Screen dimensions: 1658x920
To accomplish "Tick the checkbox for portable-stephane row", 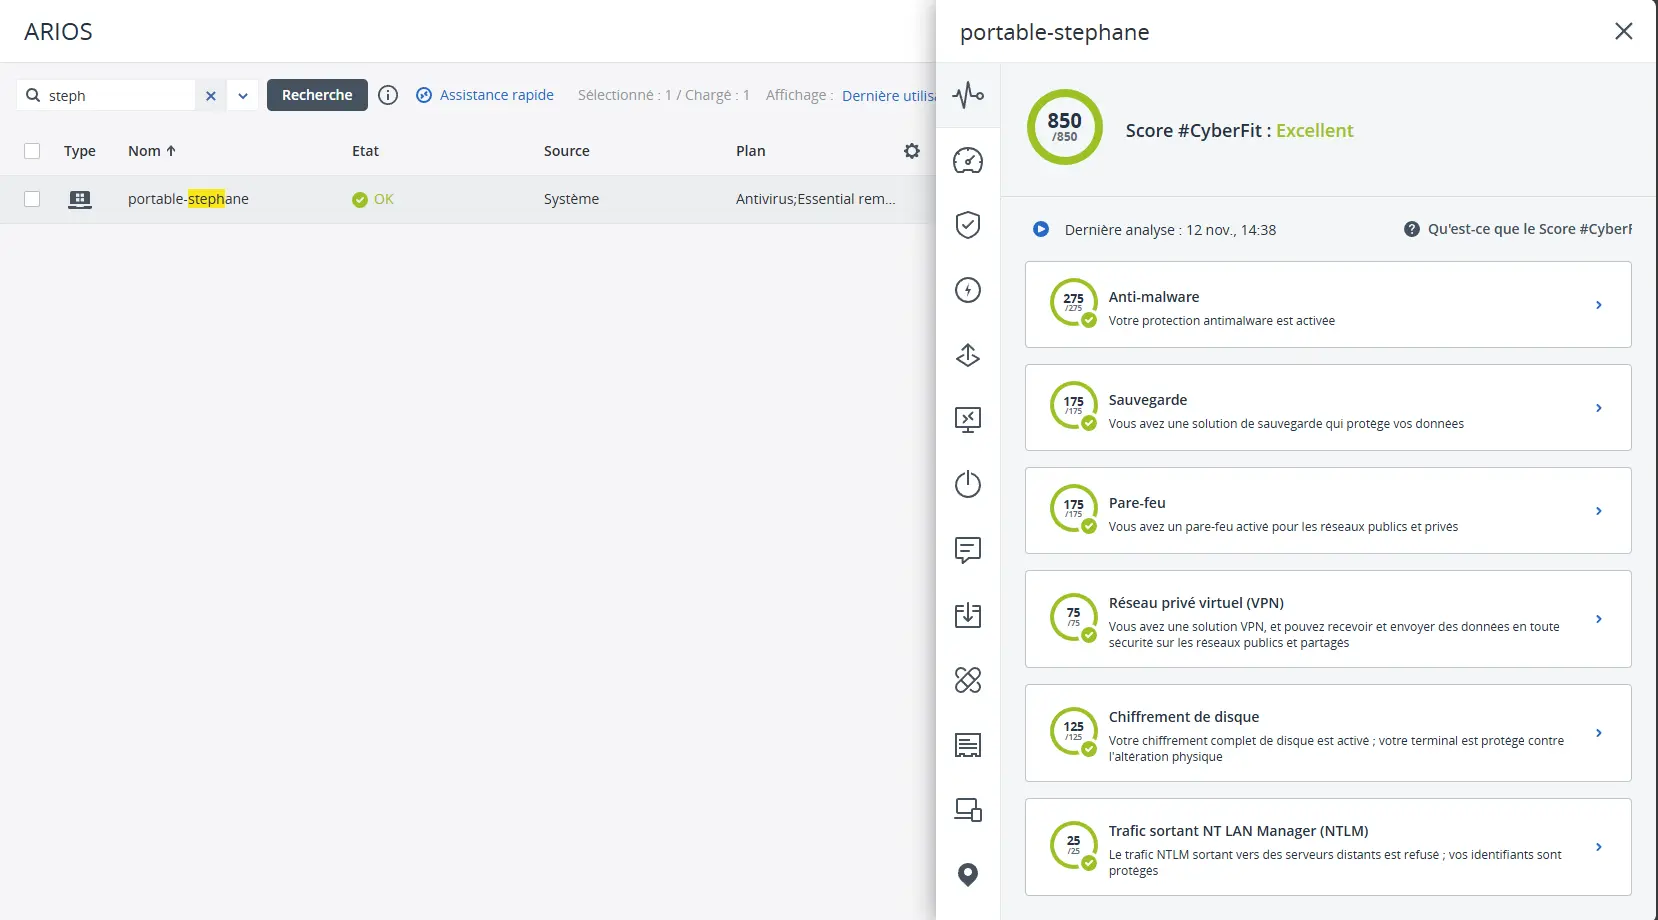I will point(32,199).
